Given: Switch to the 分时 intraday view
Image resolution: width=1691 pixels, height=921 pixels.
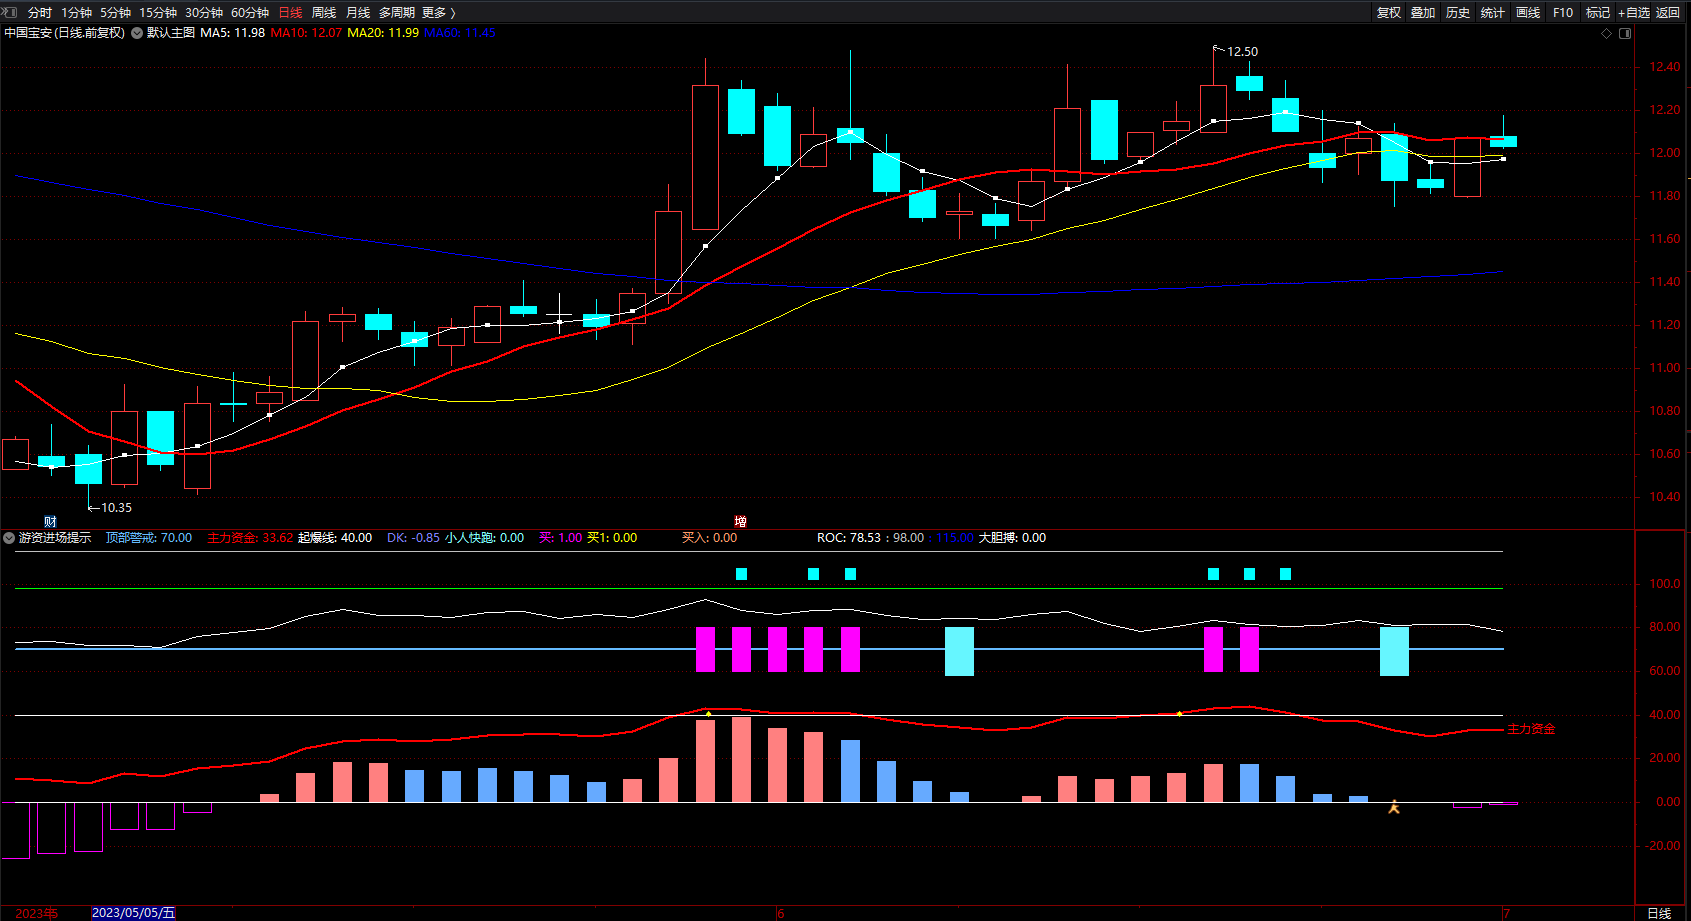Looking at the screenshot, I should tap(40, 13).
